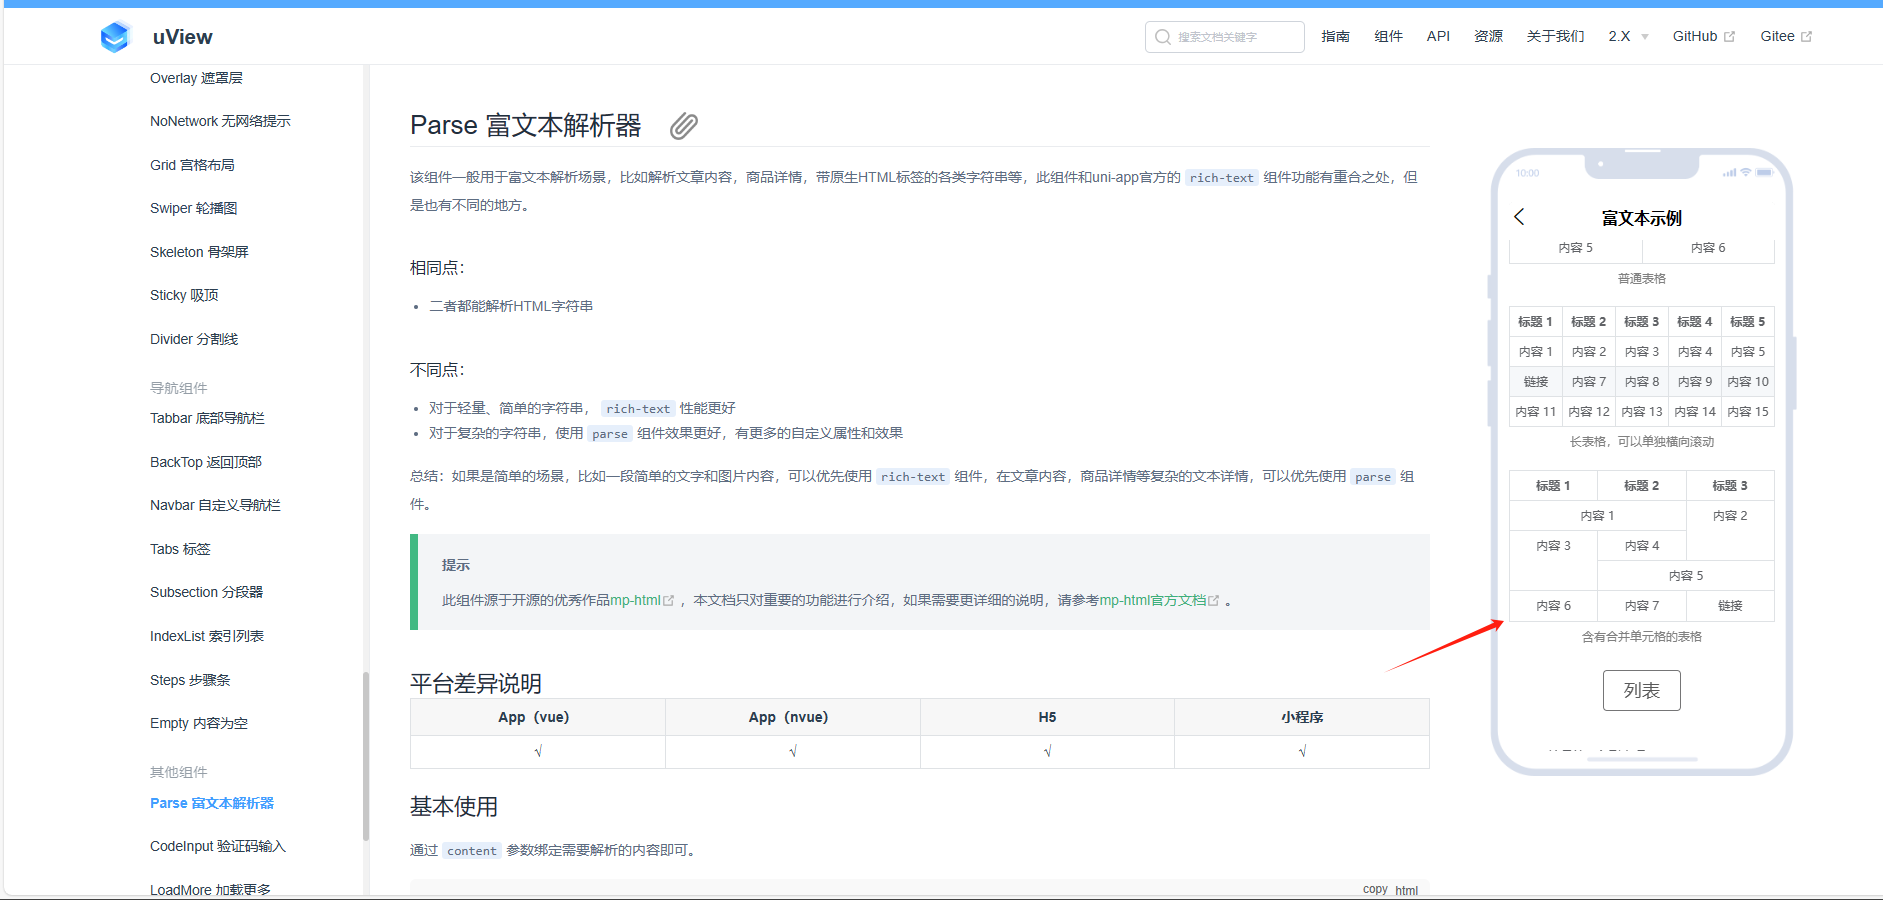1883x900 pixels.
Task: Click the 小程序 table header
Action: [1302, 717]
